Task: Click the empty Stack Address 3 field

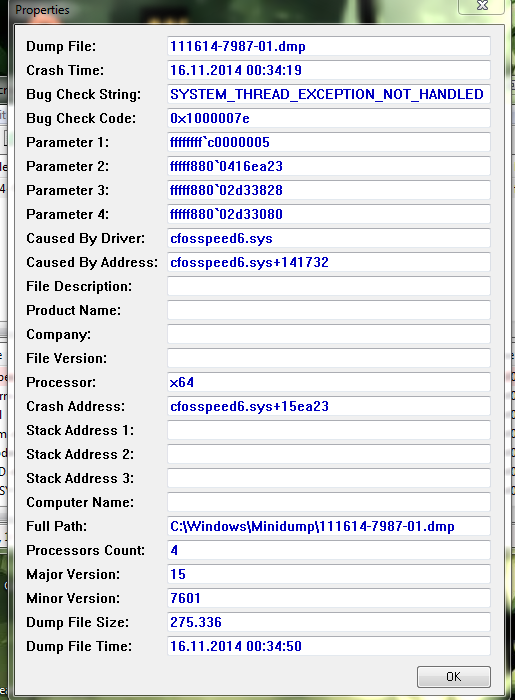Action: [x=329, y=478]
